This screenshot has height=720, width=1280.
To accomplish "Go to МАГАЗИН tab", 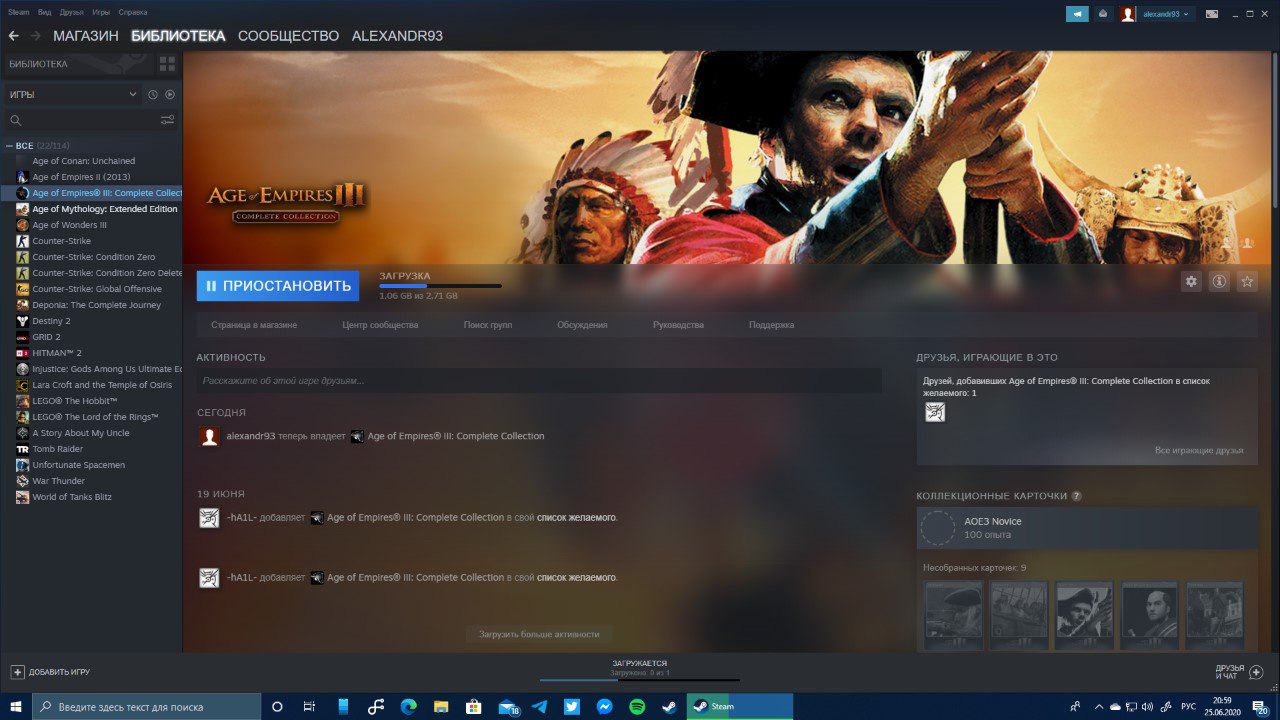I will (x=86, y=36).
